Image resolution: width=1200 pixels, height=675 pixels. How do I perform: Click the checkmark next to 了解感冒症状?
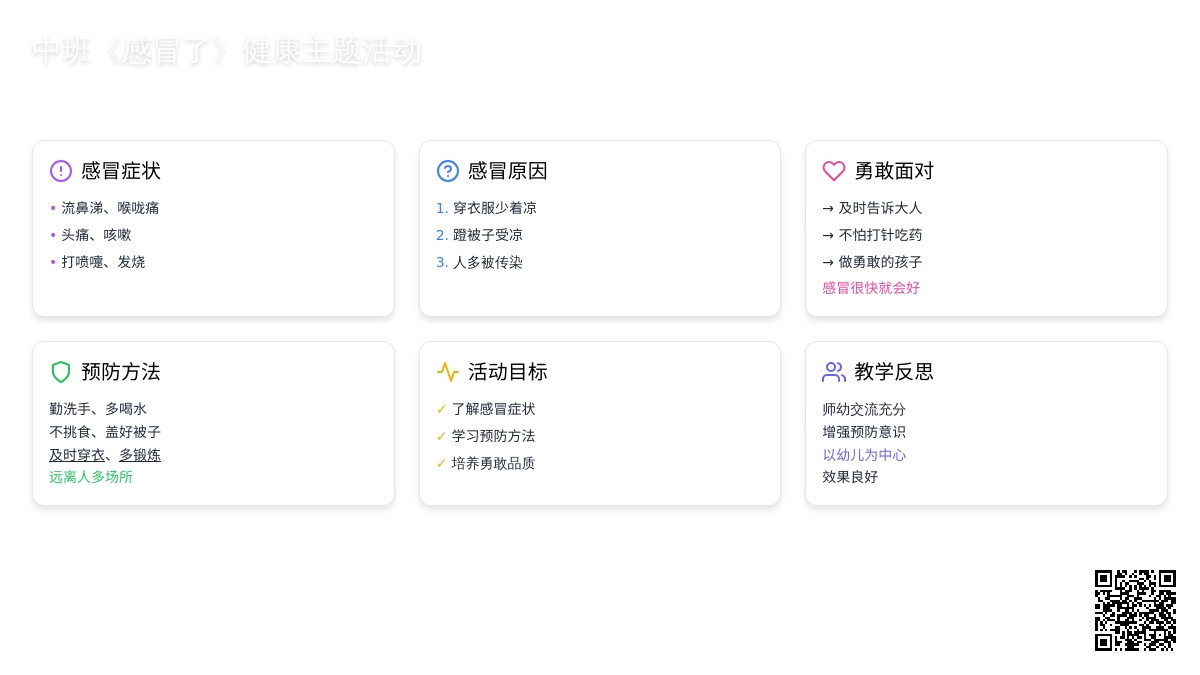(x=441, y=409)
